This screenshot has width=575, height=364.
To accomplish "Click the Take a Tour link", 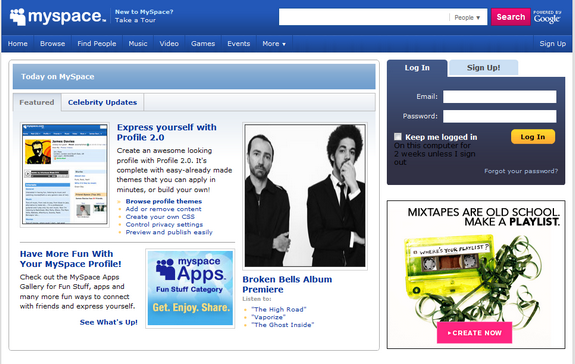I will coord(135,21).
